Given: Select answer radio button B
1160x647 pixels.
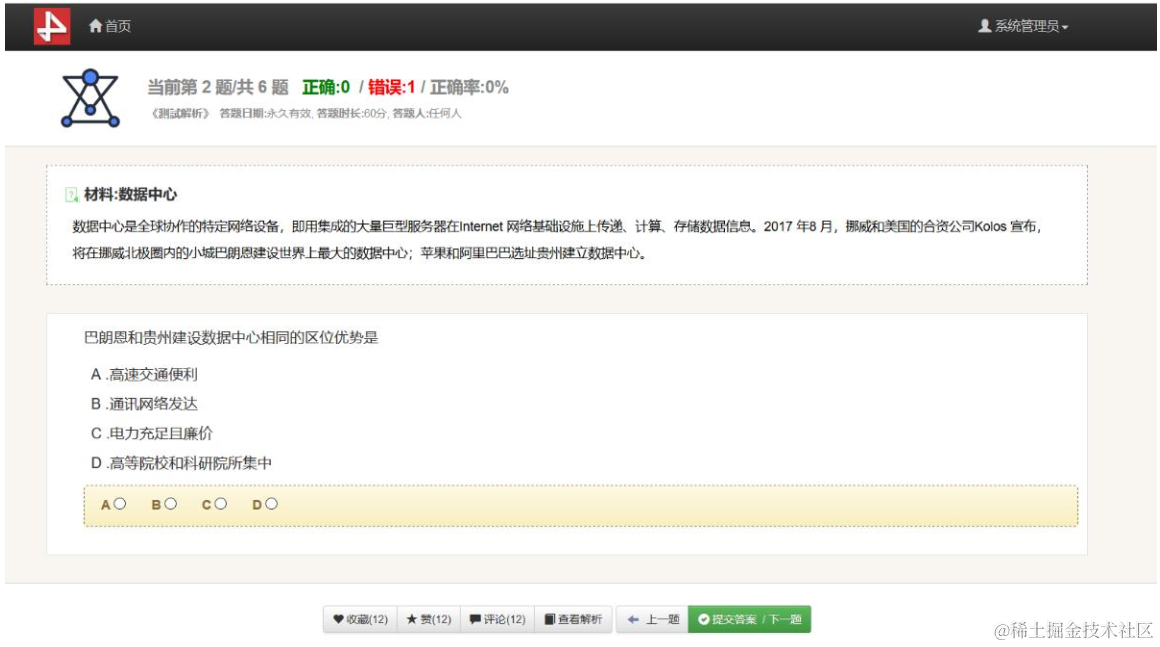Looking at the screenshot, I should tap(171, 504).
